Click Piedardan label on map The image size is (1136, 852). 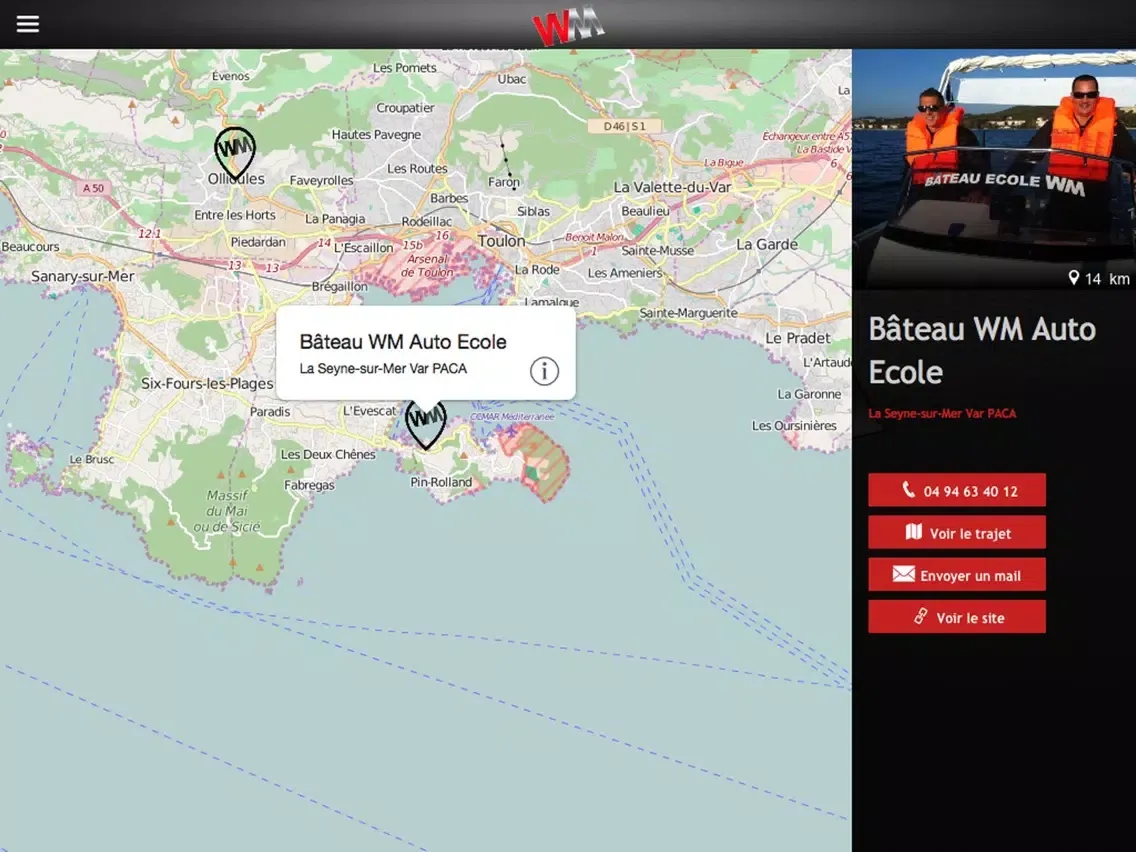click(x=258, y=242)
